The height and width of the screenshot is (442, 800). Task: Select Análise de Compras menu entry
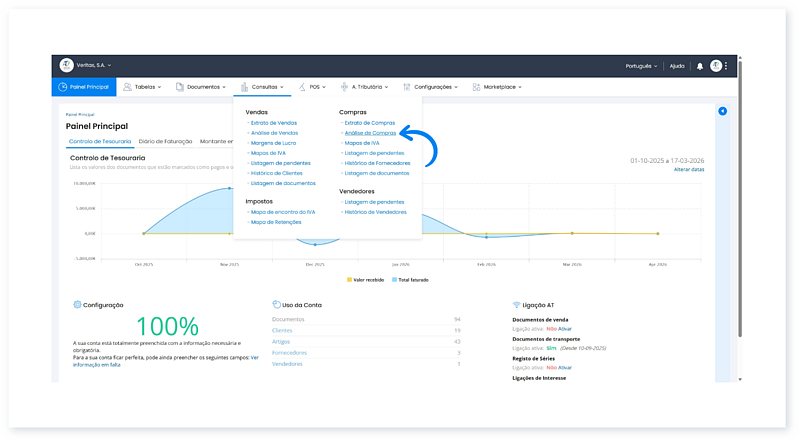(369, 132)
